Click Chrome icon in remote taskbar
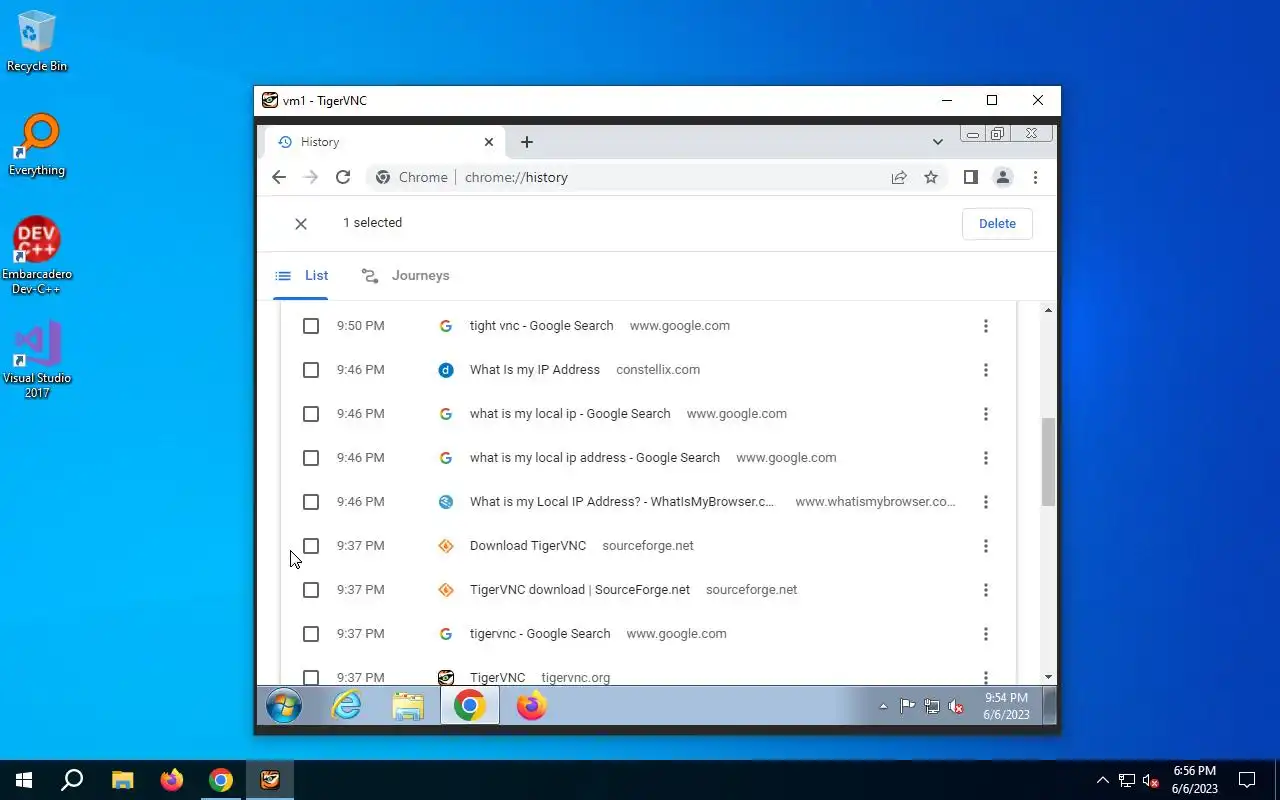This screenshot has height=800, width=1280. point(470,706)
